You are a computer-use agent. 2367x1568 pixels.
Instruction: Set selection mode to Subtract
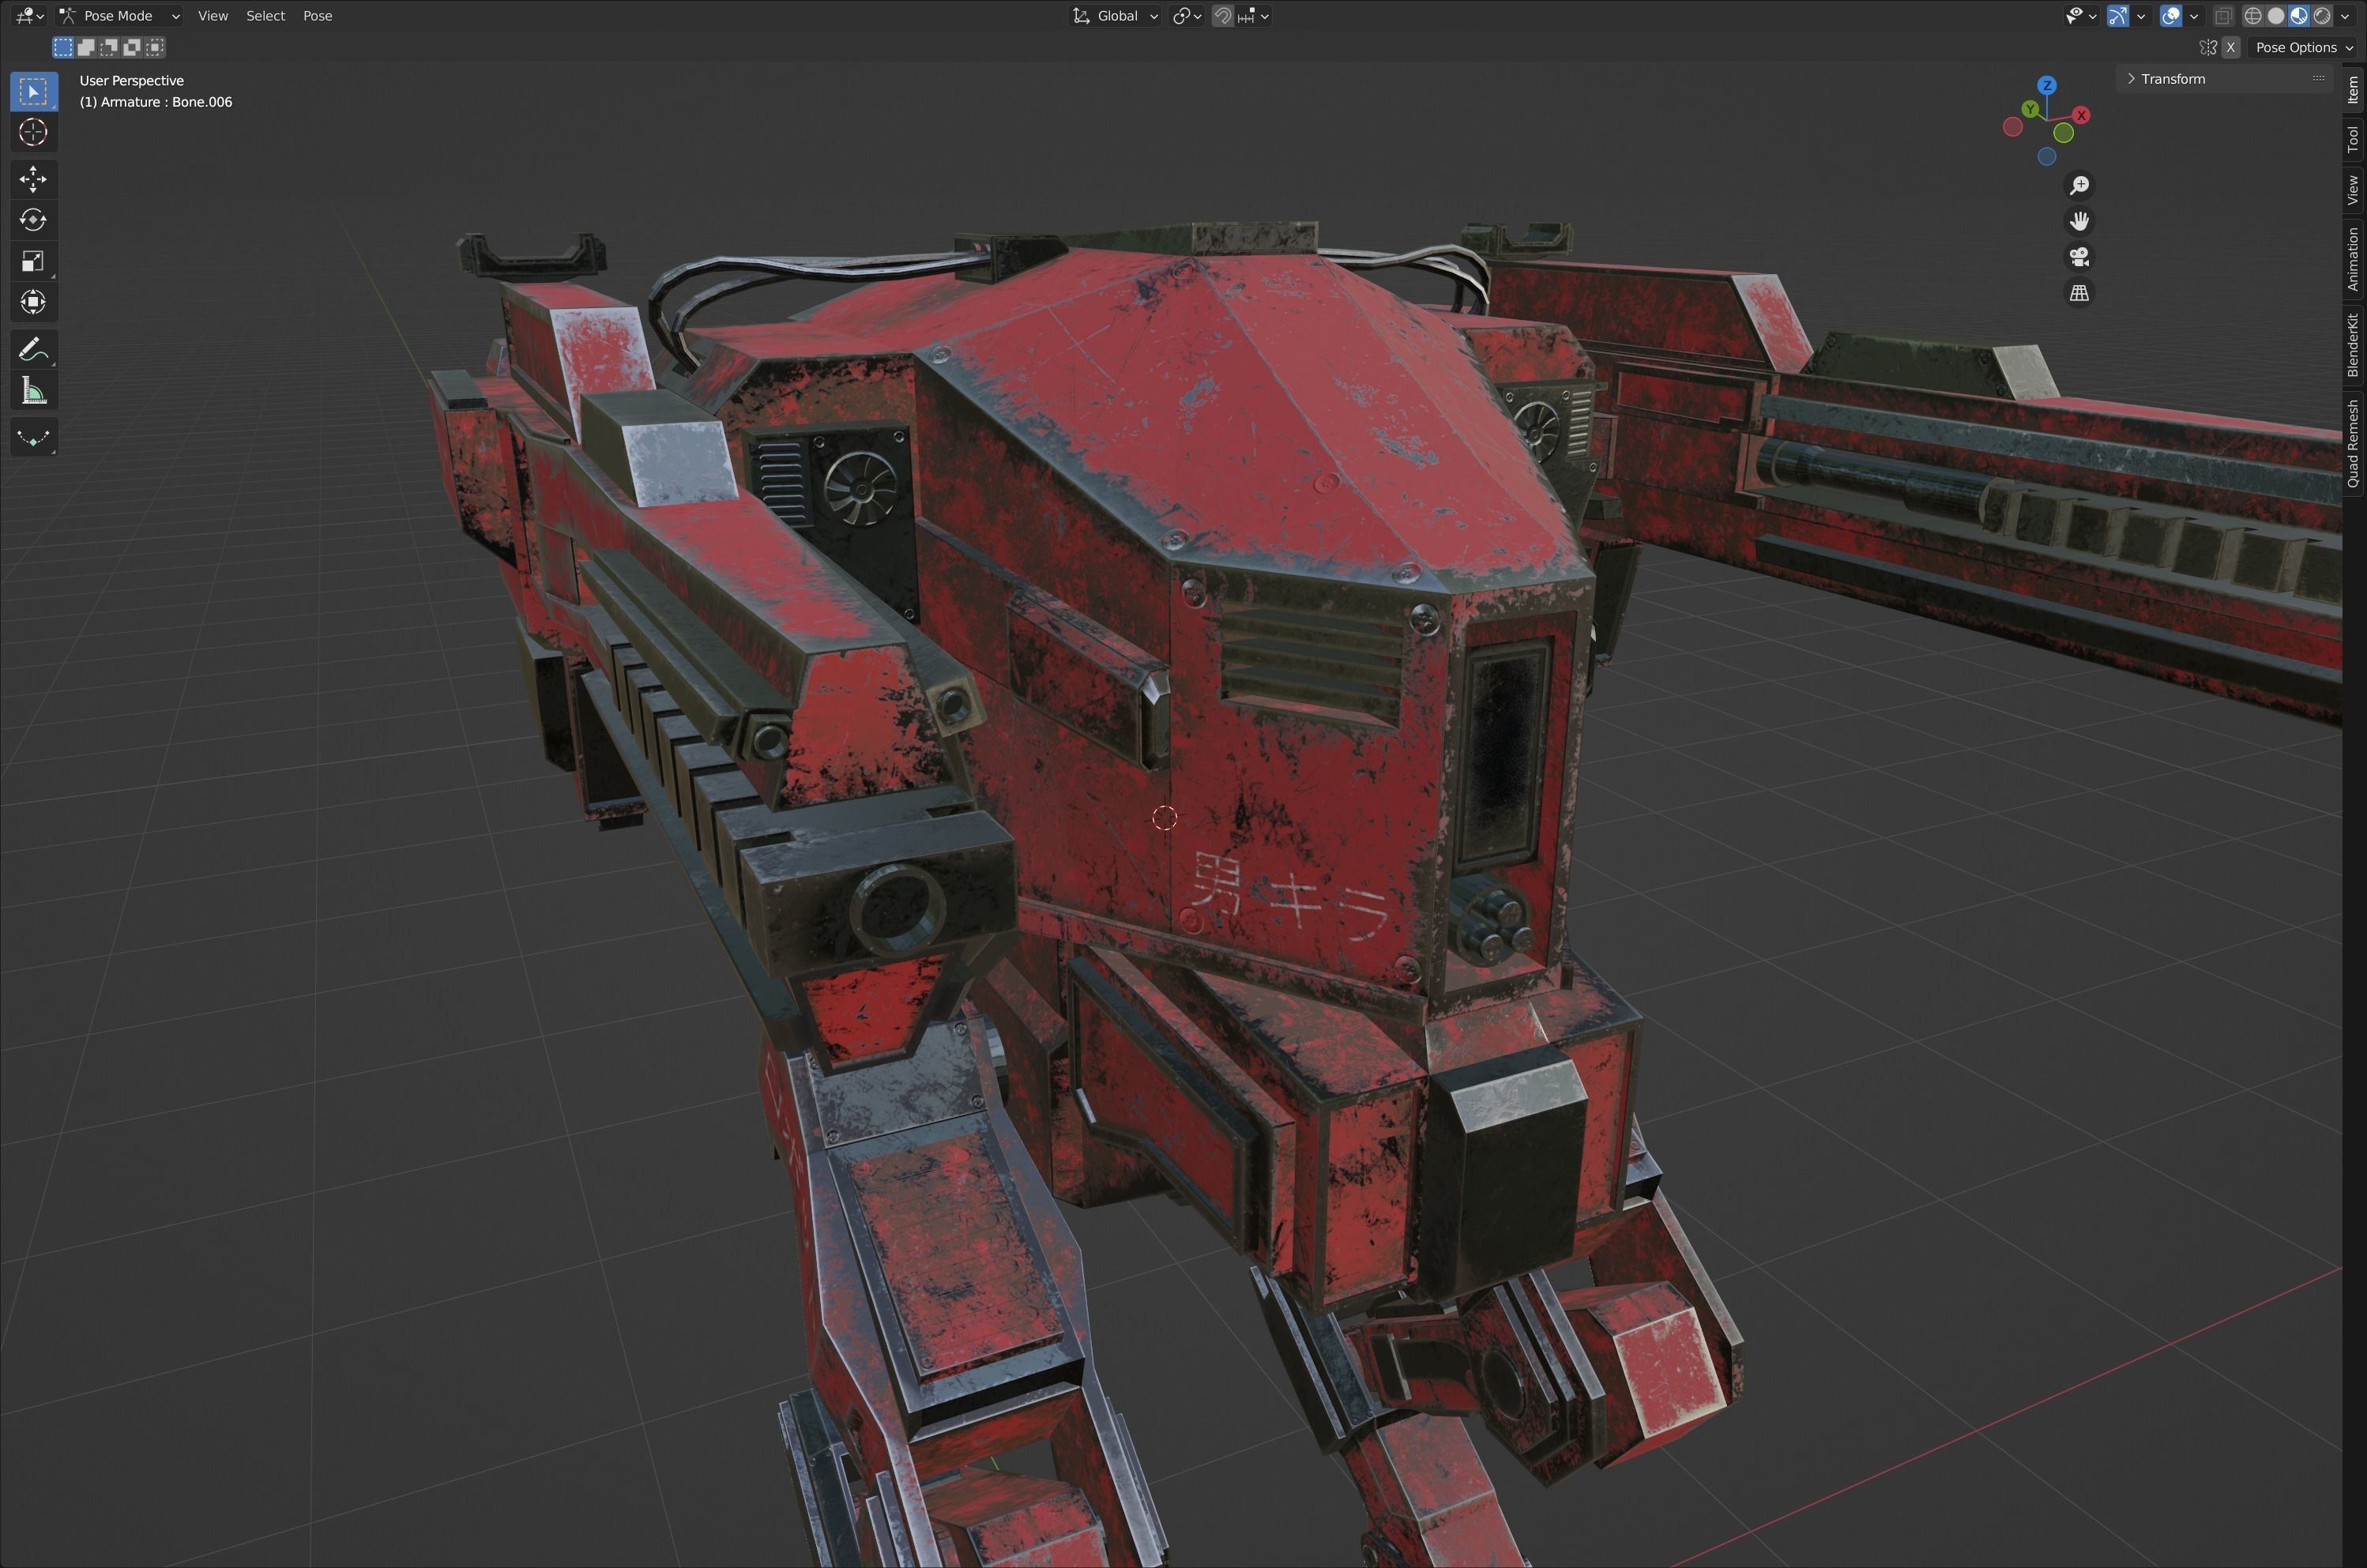coord(109,47)
